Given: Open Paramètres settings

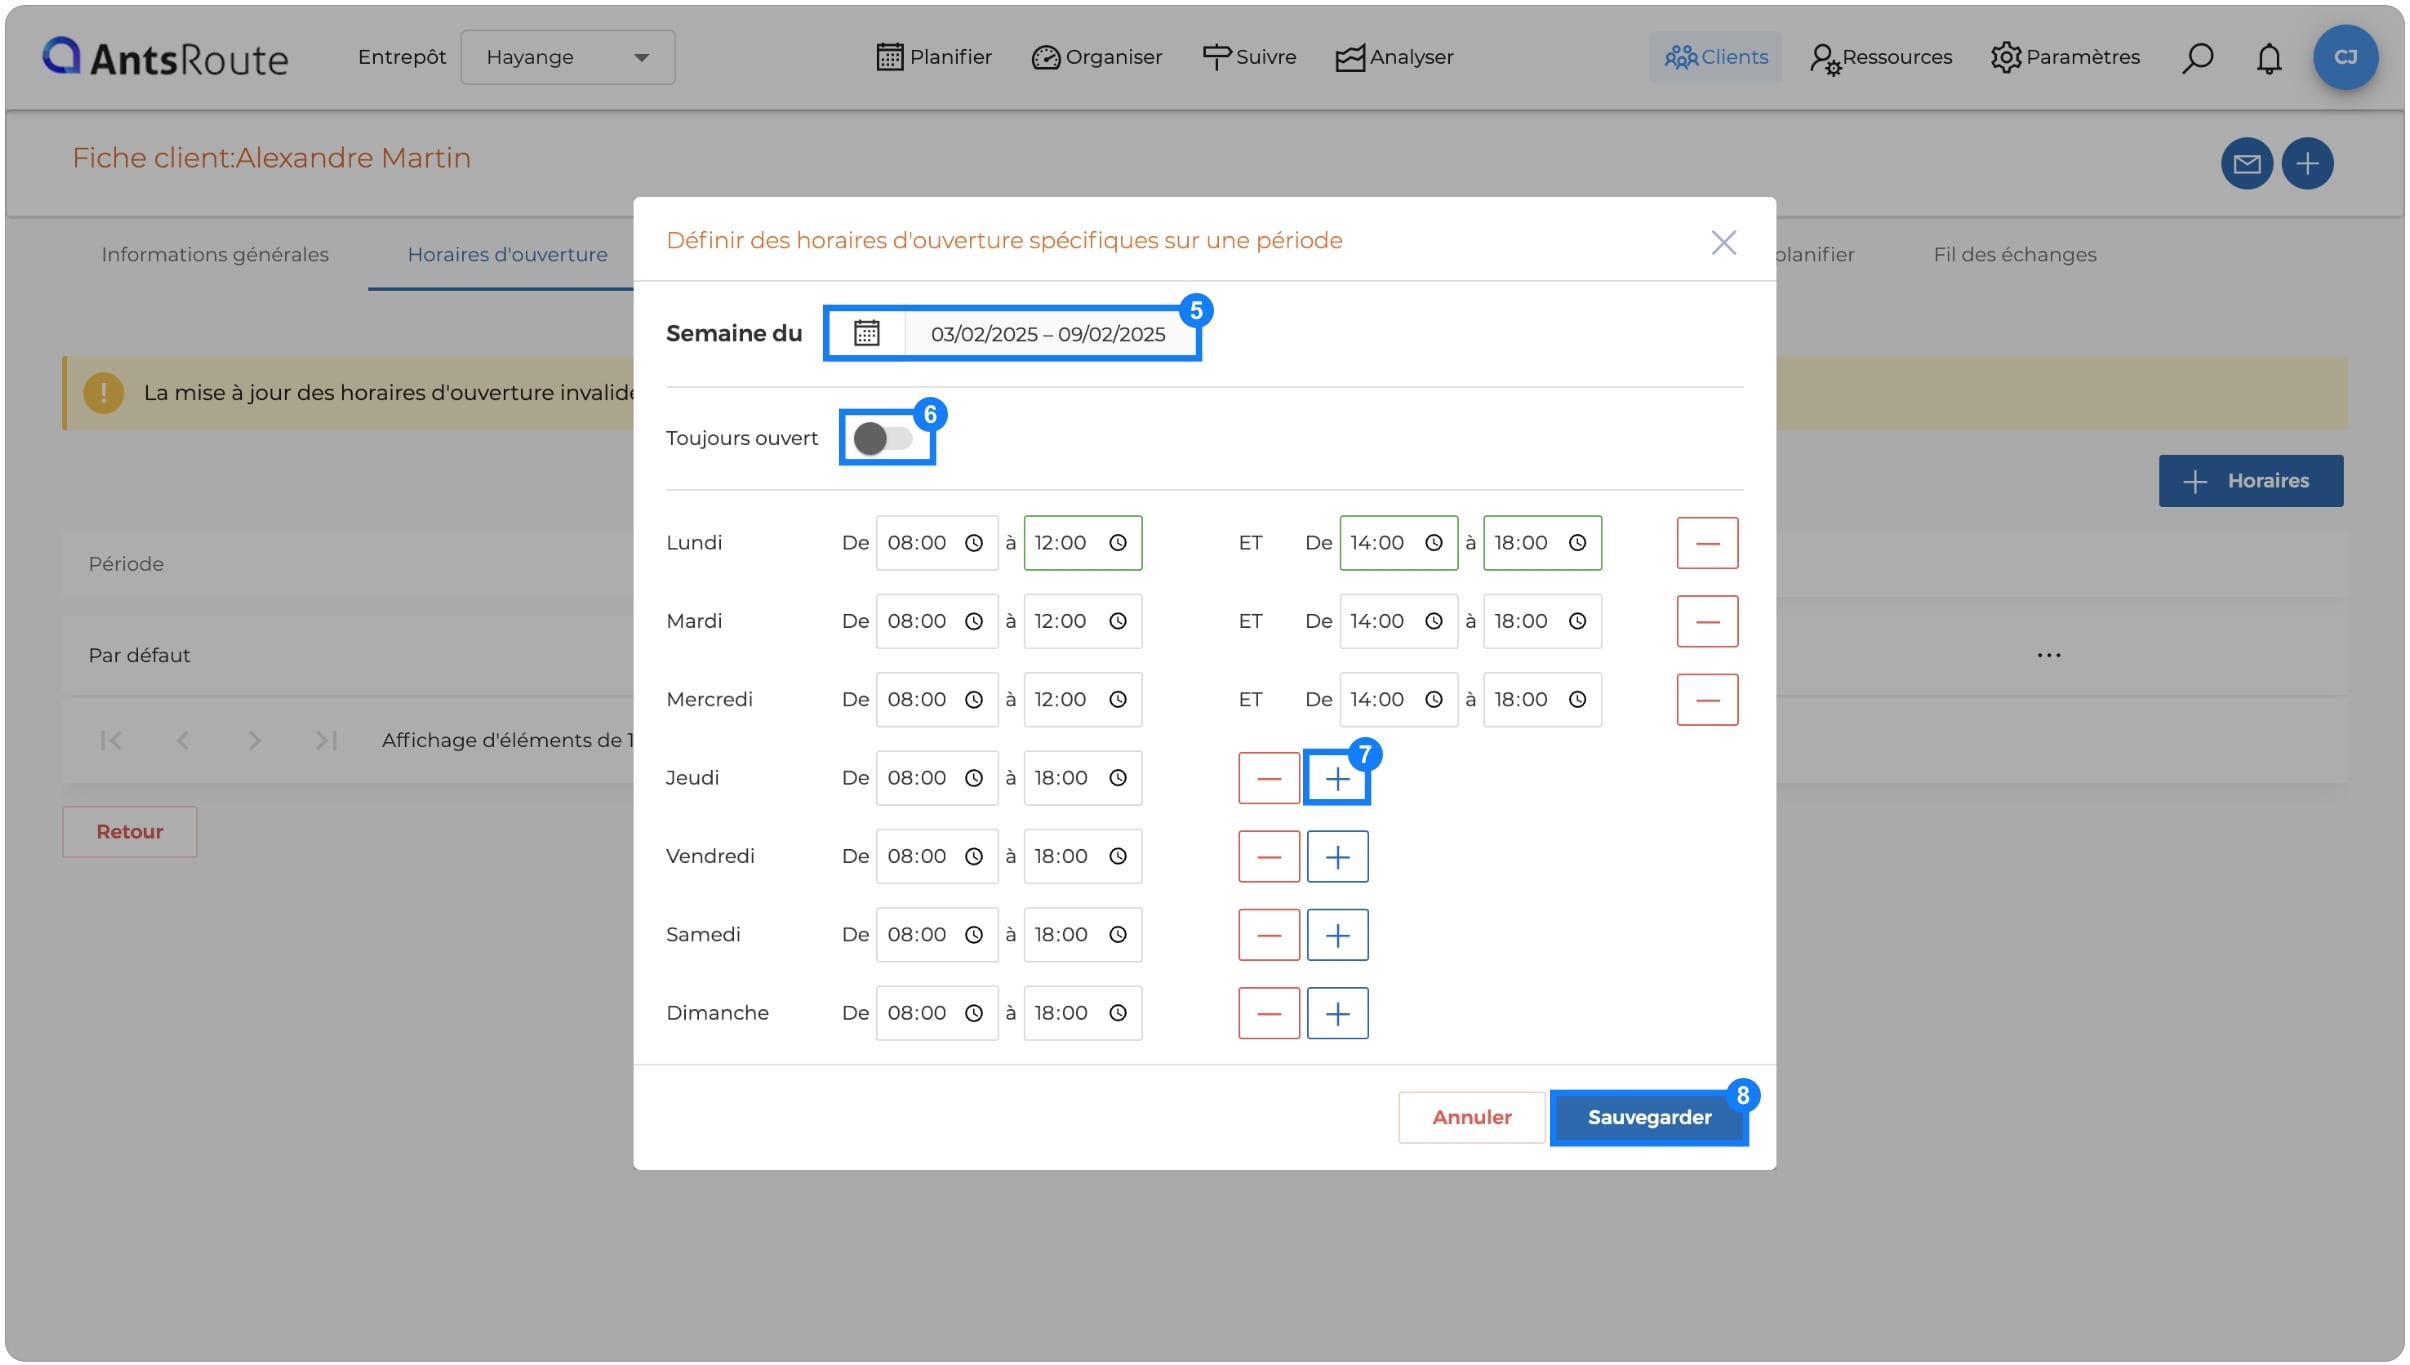Looking at the screenshot, I should click(x=2064, y=57).
